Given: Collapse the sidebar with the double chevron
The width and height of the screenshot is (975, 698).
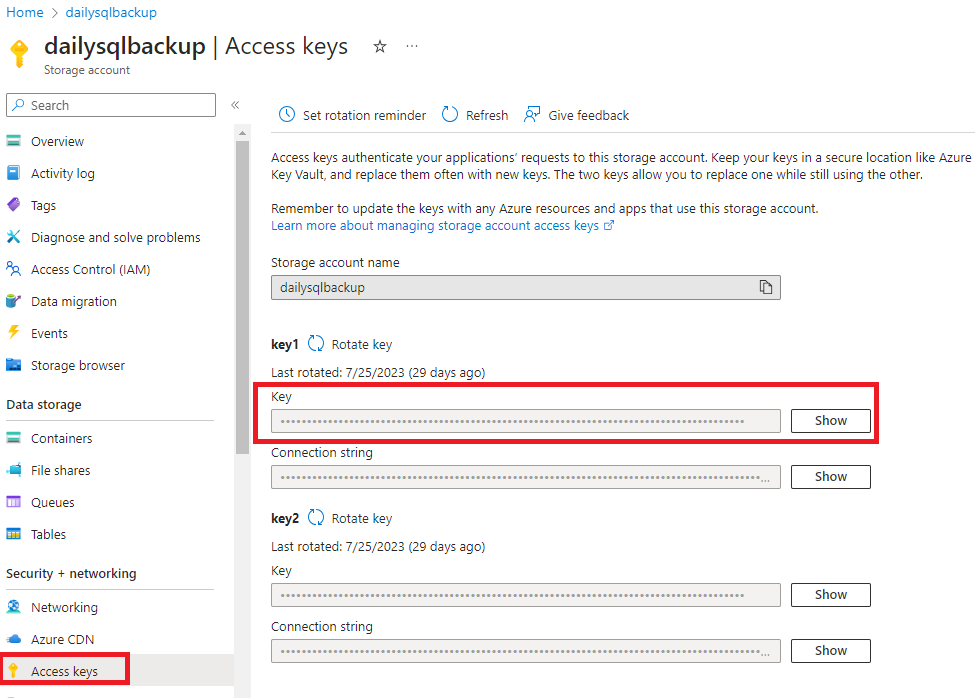Looking at the screenshot, I should click(235, 105).
